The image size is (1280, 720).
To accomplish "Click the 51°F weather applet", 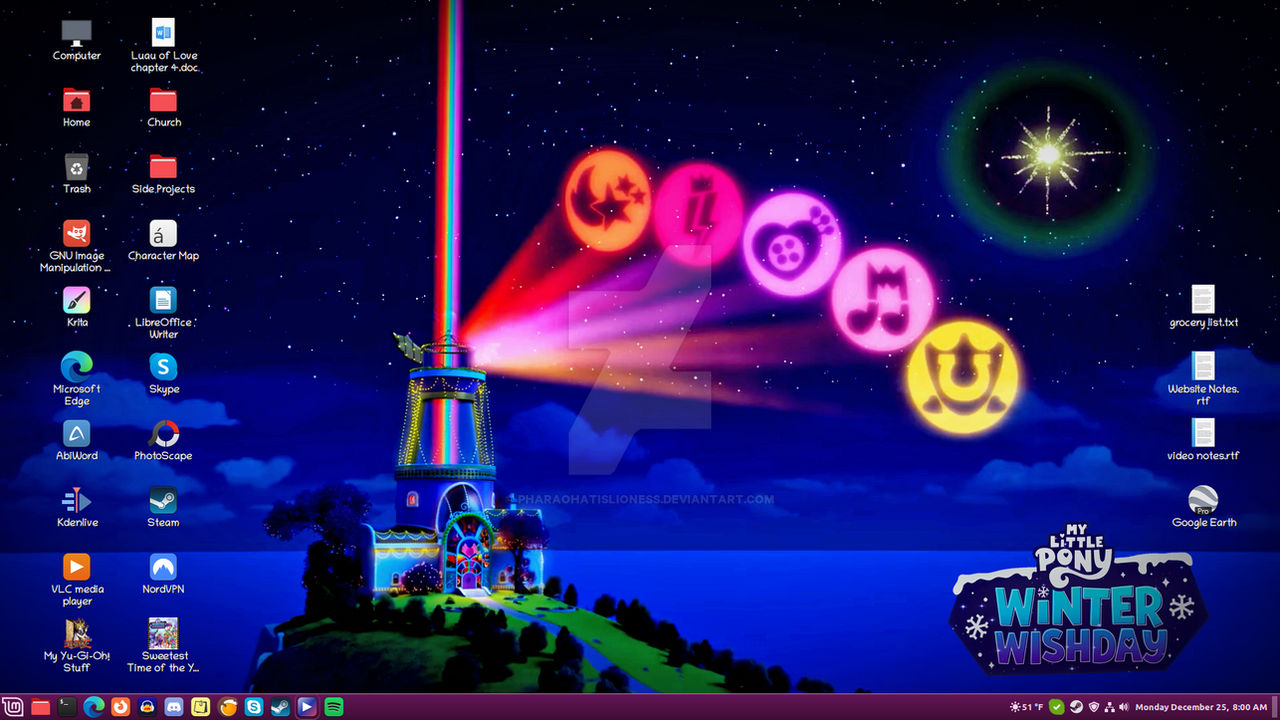I will pyautogui.click(x=1024, y=707).
